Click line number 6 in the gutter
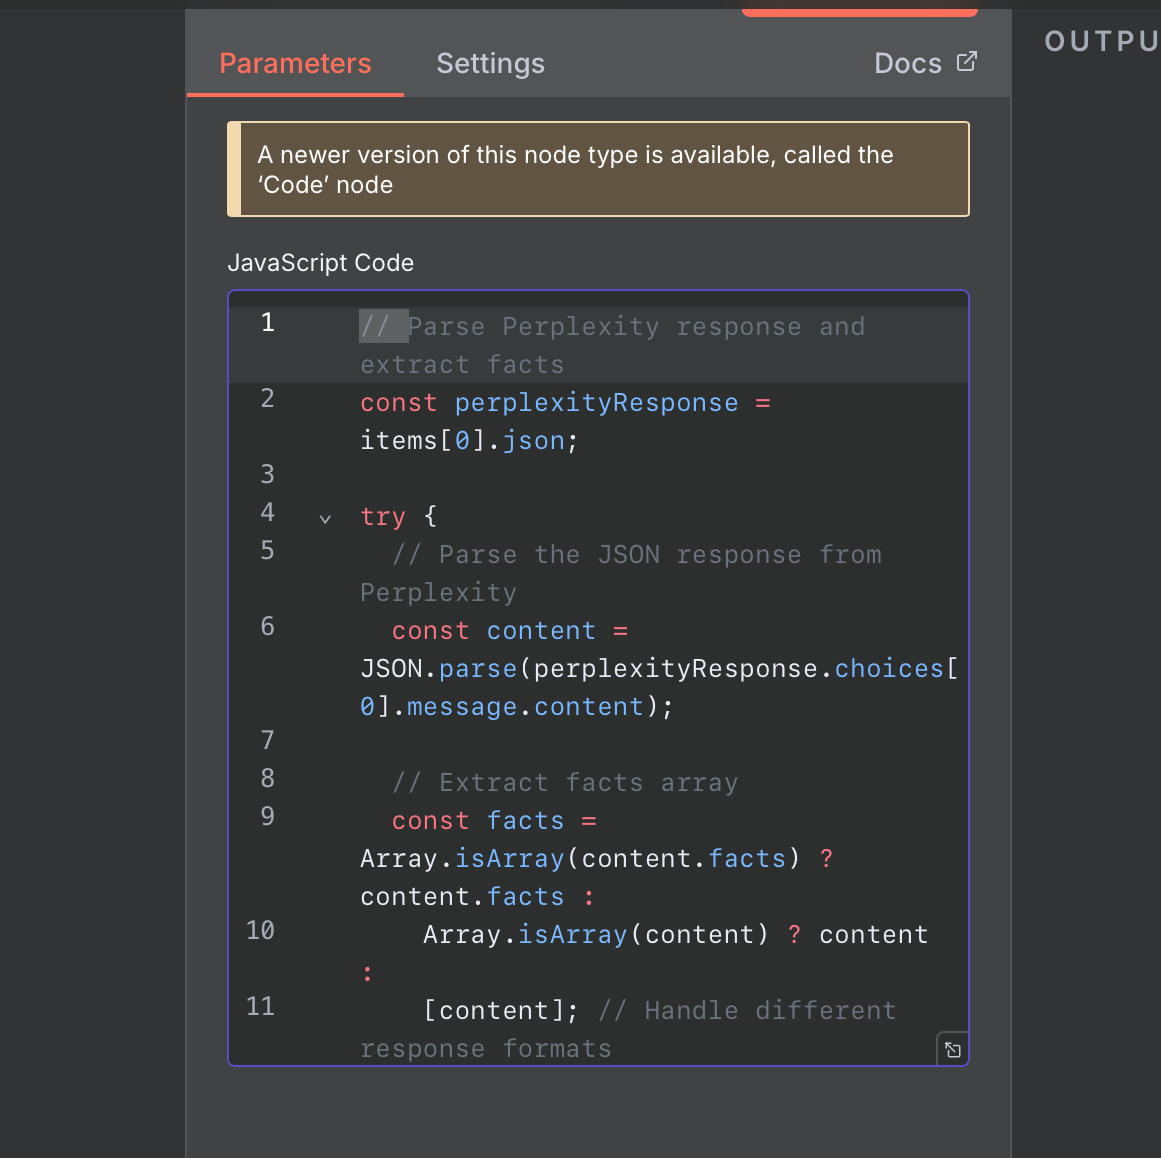The width and height of the screenshot is (1161, 1158). pyautogui.click(x=267, y=627)
